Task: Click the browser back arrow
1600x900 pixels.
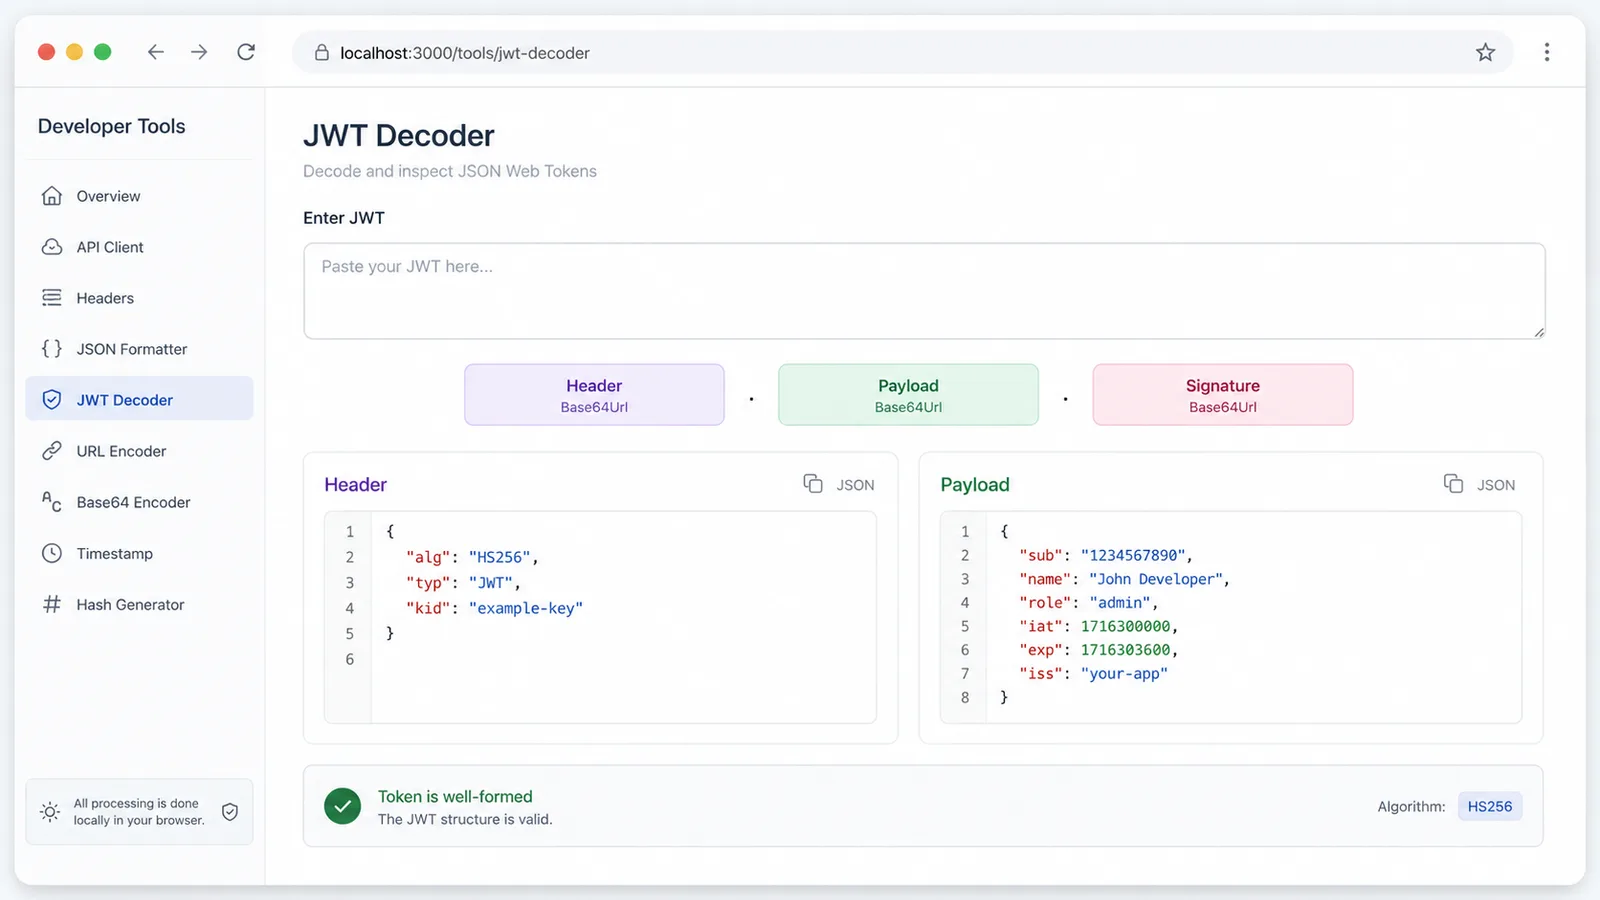Action: tap(155, 52)
